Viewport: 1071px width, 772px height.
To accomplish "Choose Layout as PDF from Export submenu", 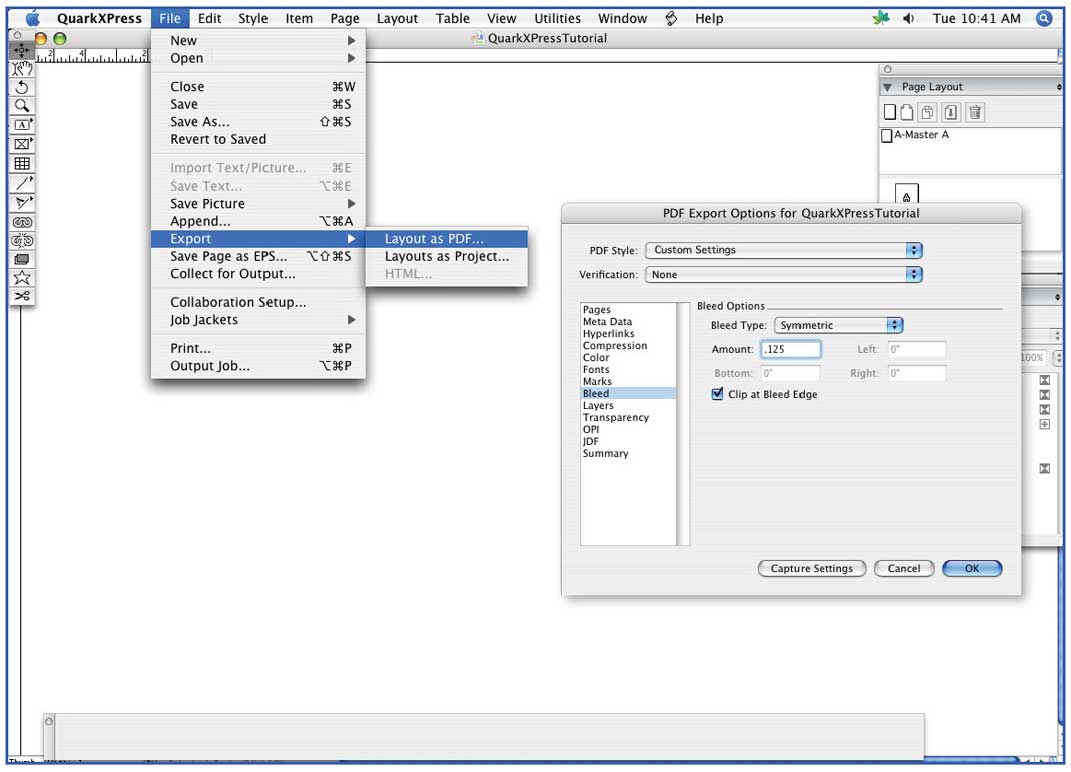I will pos(447,238).
